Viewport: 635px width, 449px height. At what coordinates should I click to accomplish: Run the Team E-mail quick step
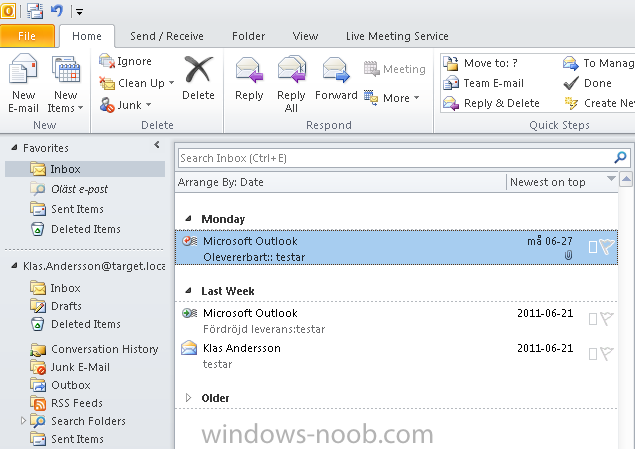pyautogui.click(x=484, y=83)
